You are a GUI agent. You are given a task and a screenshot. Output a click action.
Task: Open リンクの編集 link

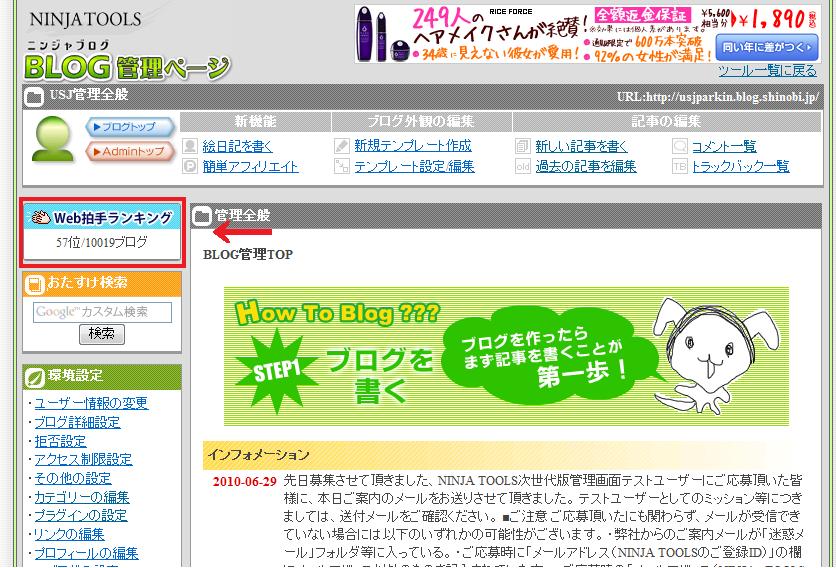pyautogui.click(x=69, y=534)
